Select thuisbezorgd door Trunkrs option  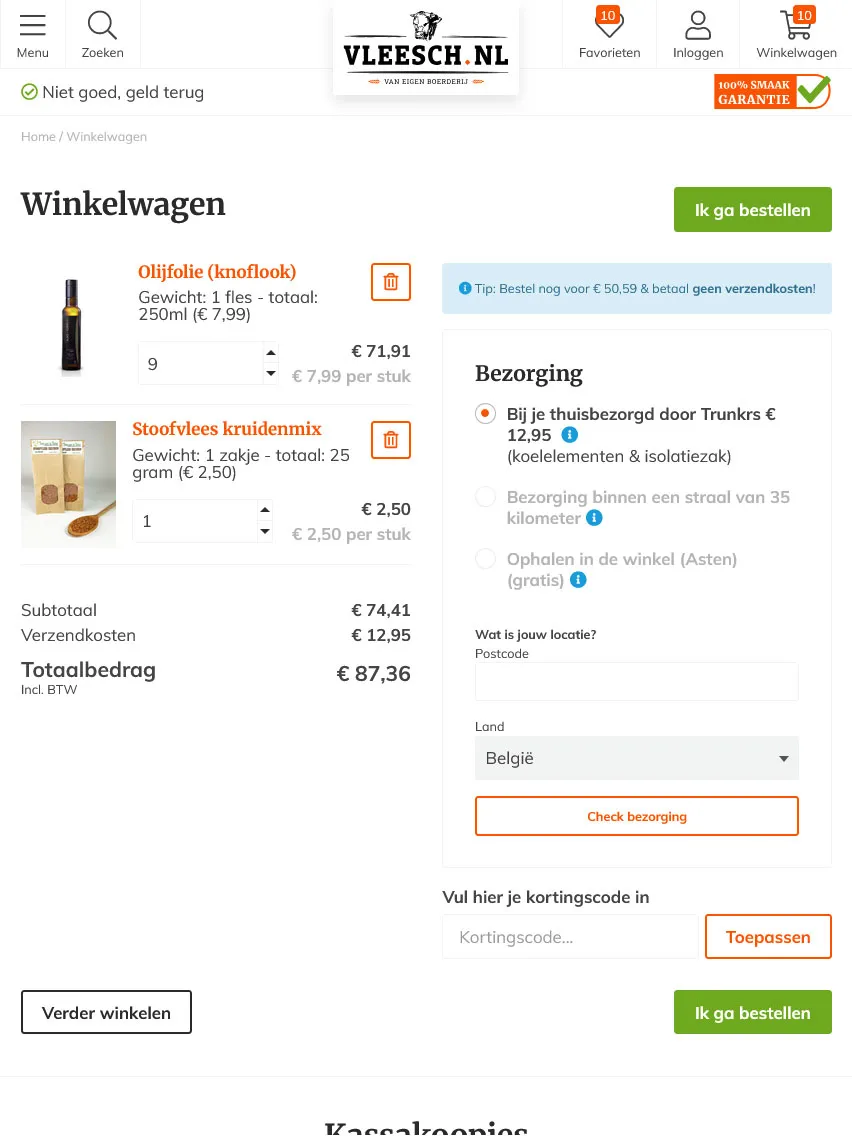(485, 413)
